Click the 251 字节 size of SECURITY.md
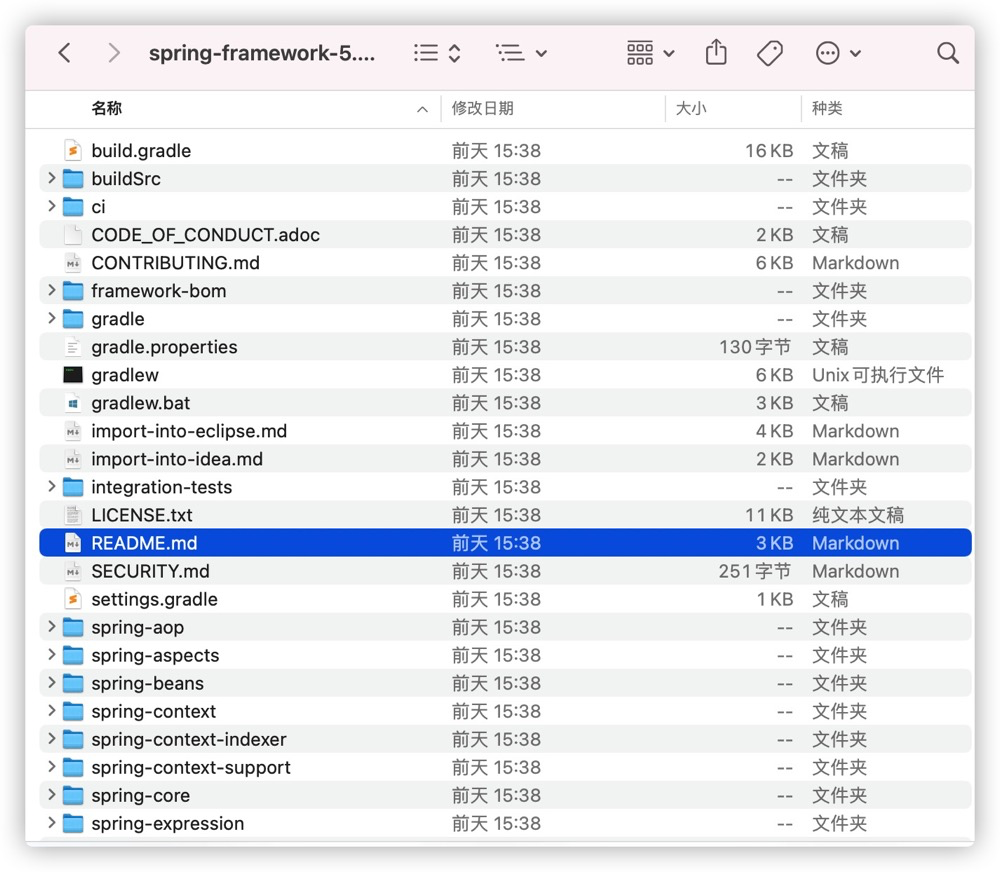This screenshot has width=1000, height=872. pyautogui.click(x=754, y=572)
